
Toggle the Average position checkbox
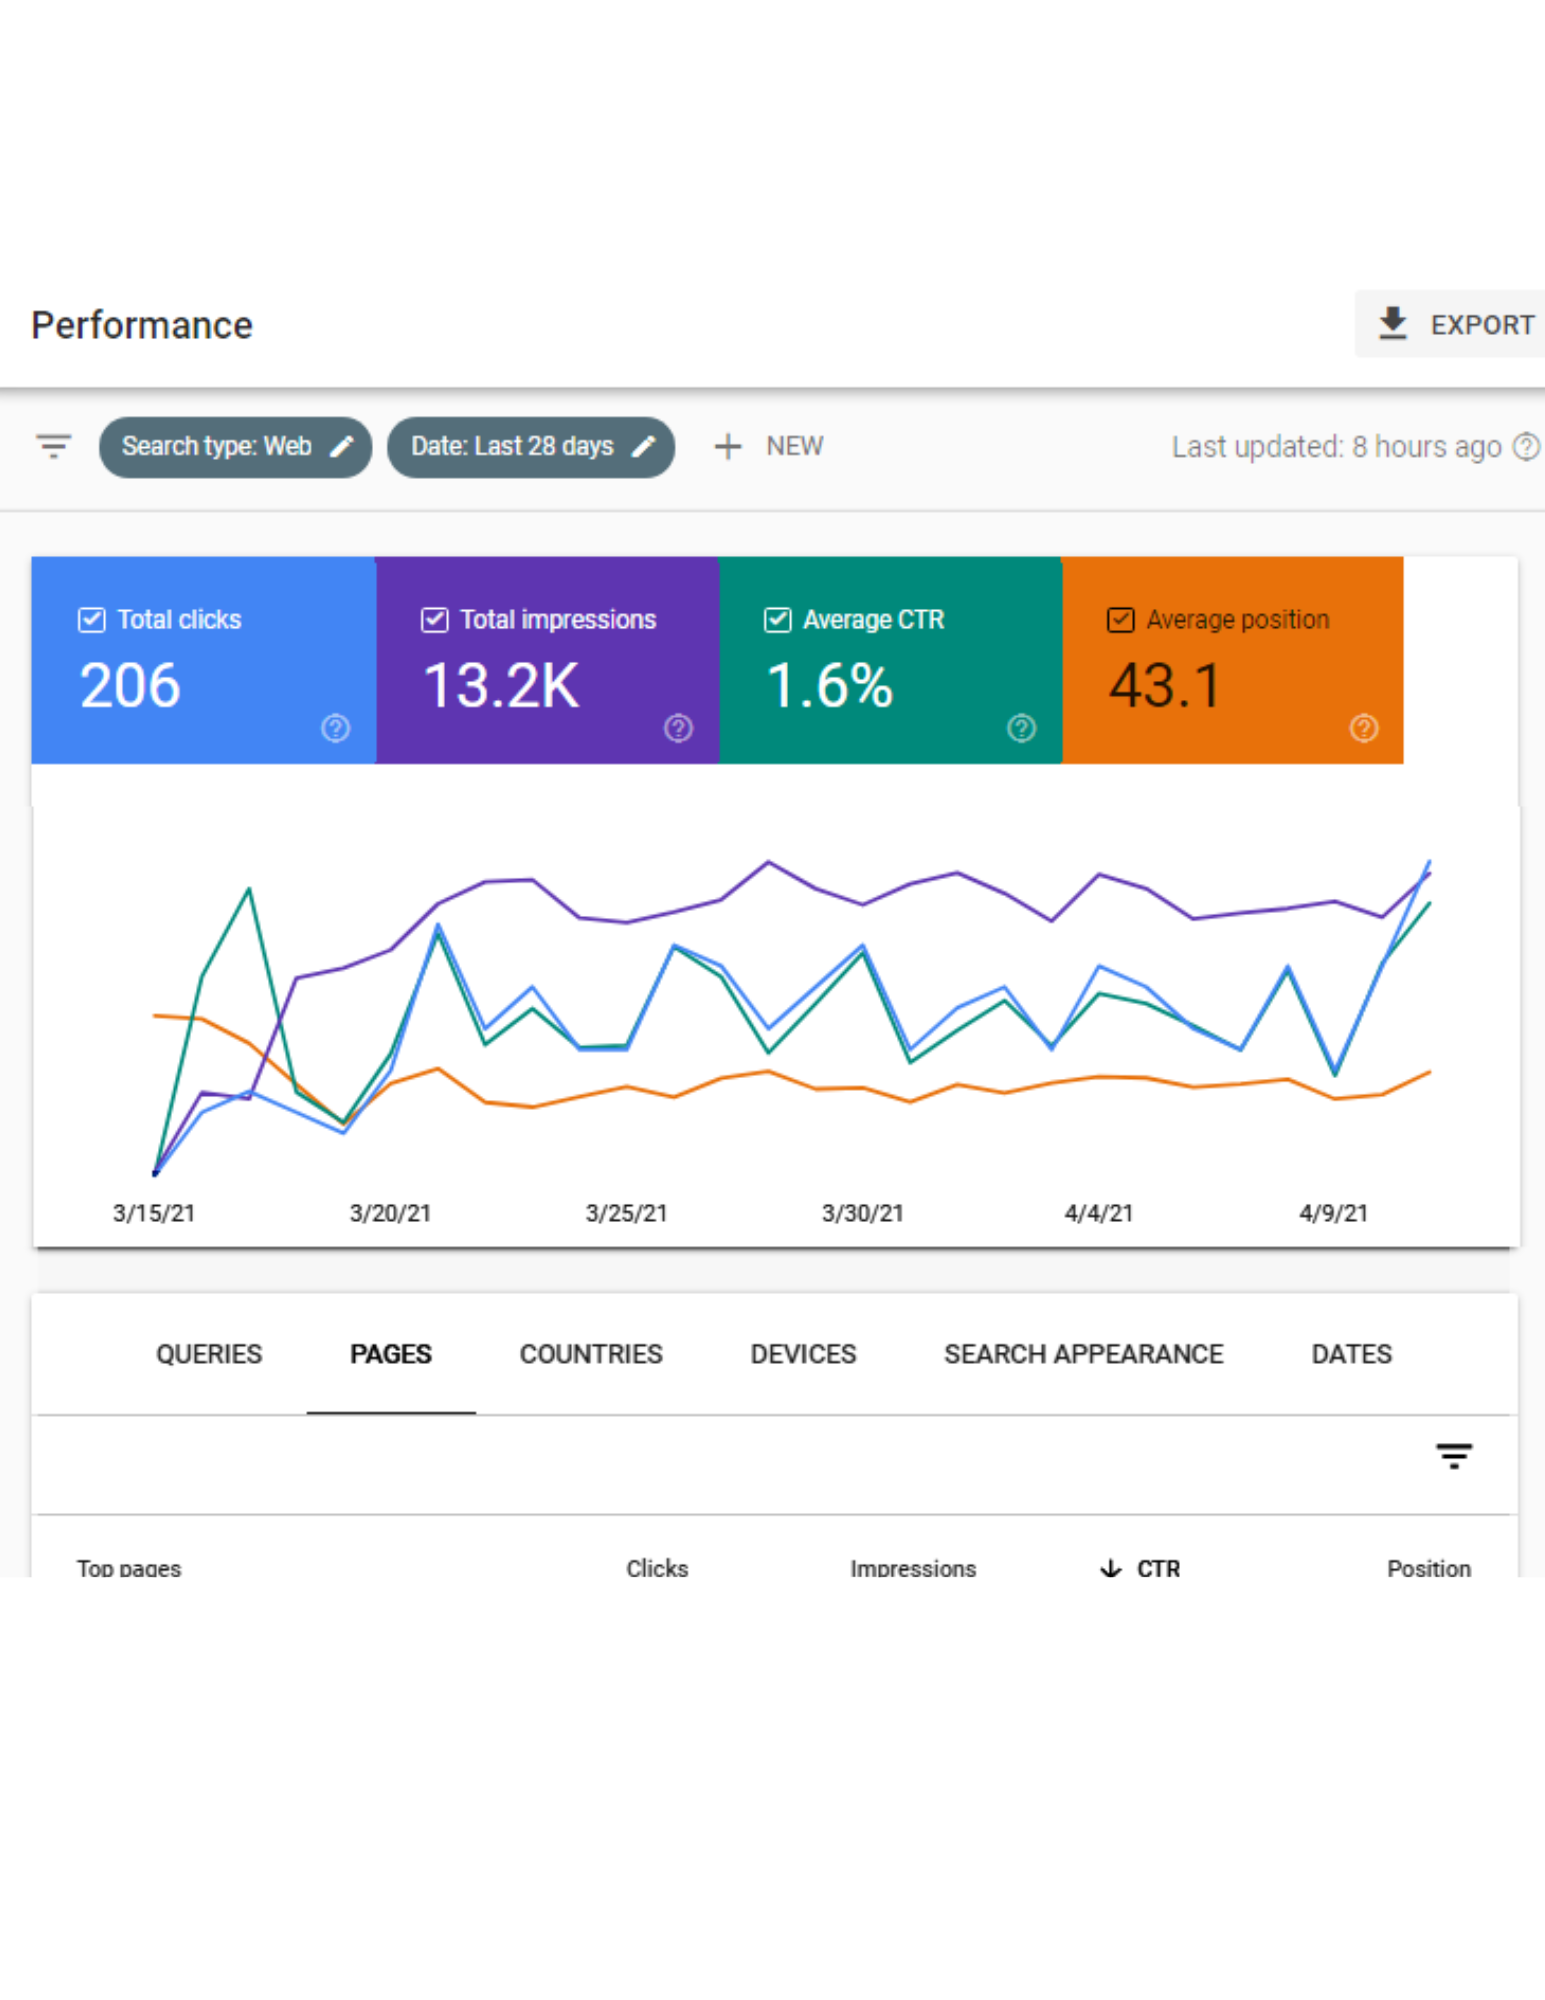pos(1120,620)
